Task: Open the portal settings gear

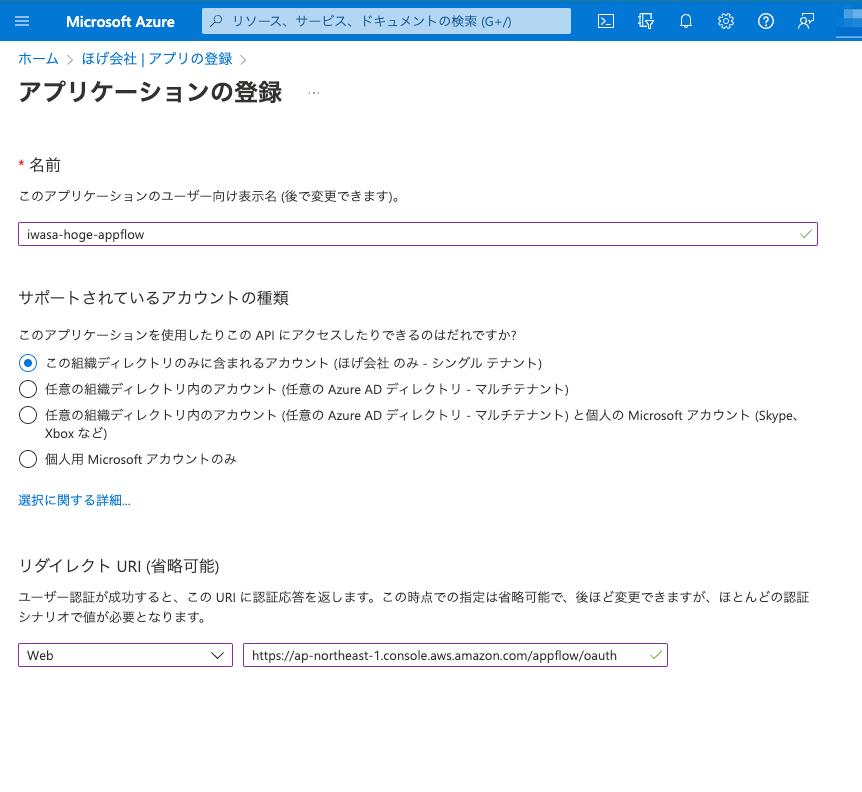Action: [x=725, y=21]
